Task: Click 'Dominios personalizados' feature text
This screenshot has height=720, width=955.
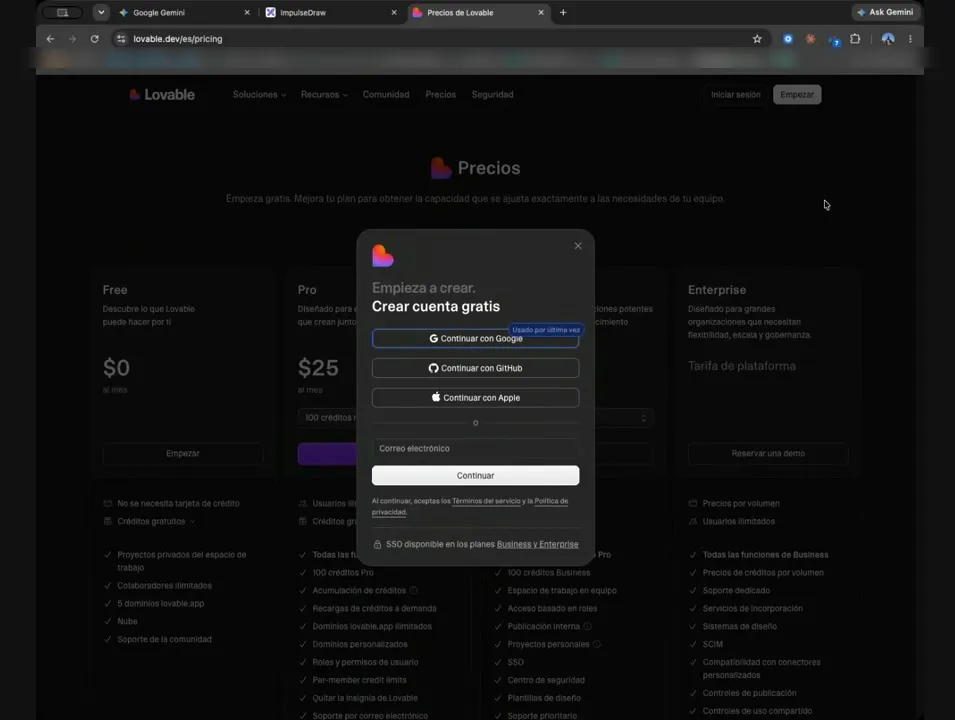Action: [360, 644]
